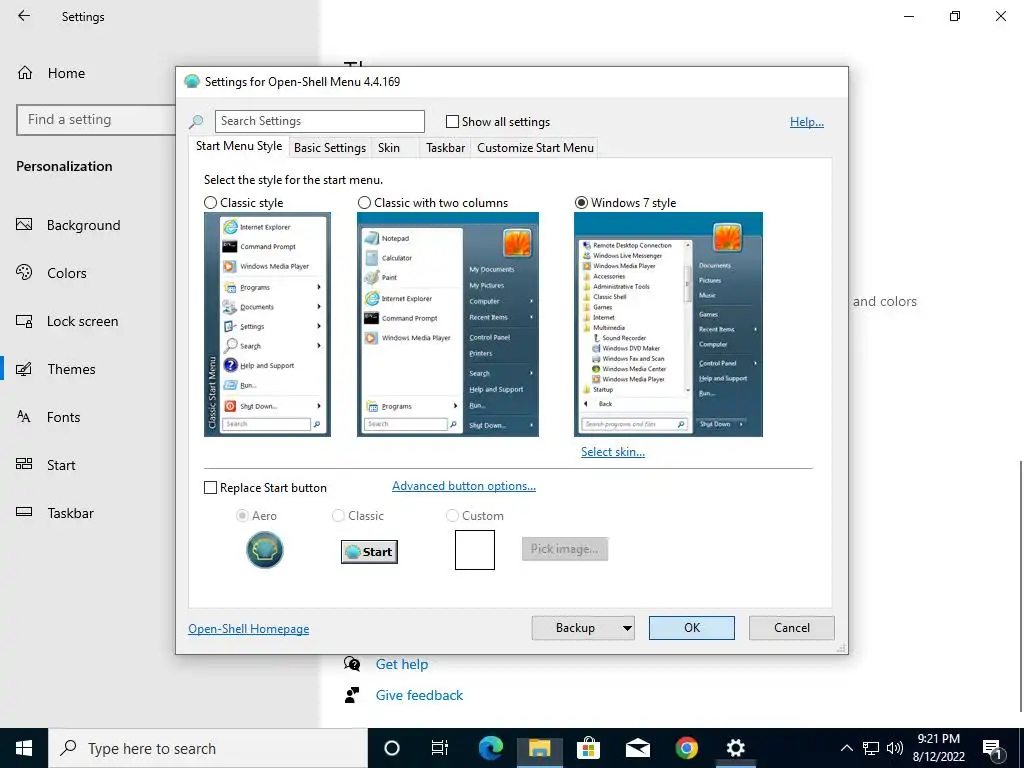
Task: Open Mail app from taskbar
Action: pyautogui.click(x=637, y=748)
